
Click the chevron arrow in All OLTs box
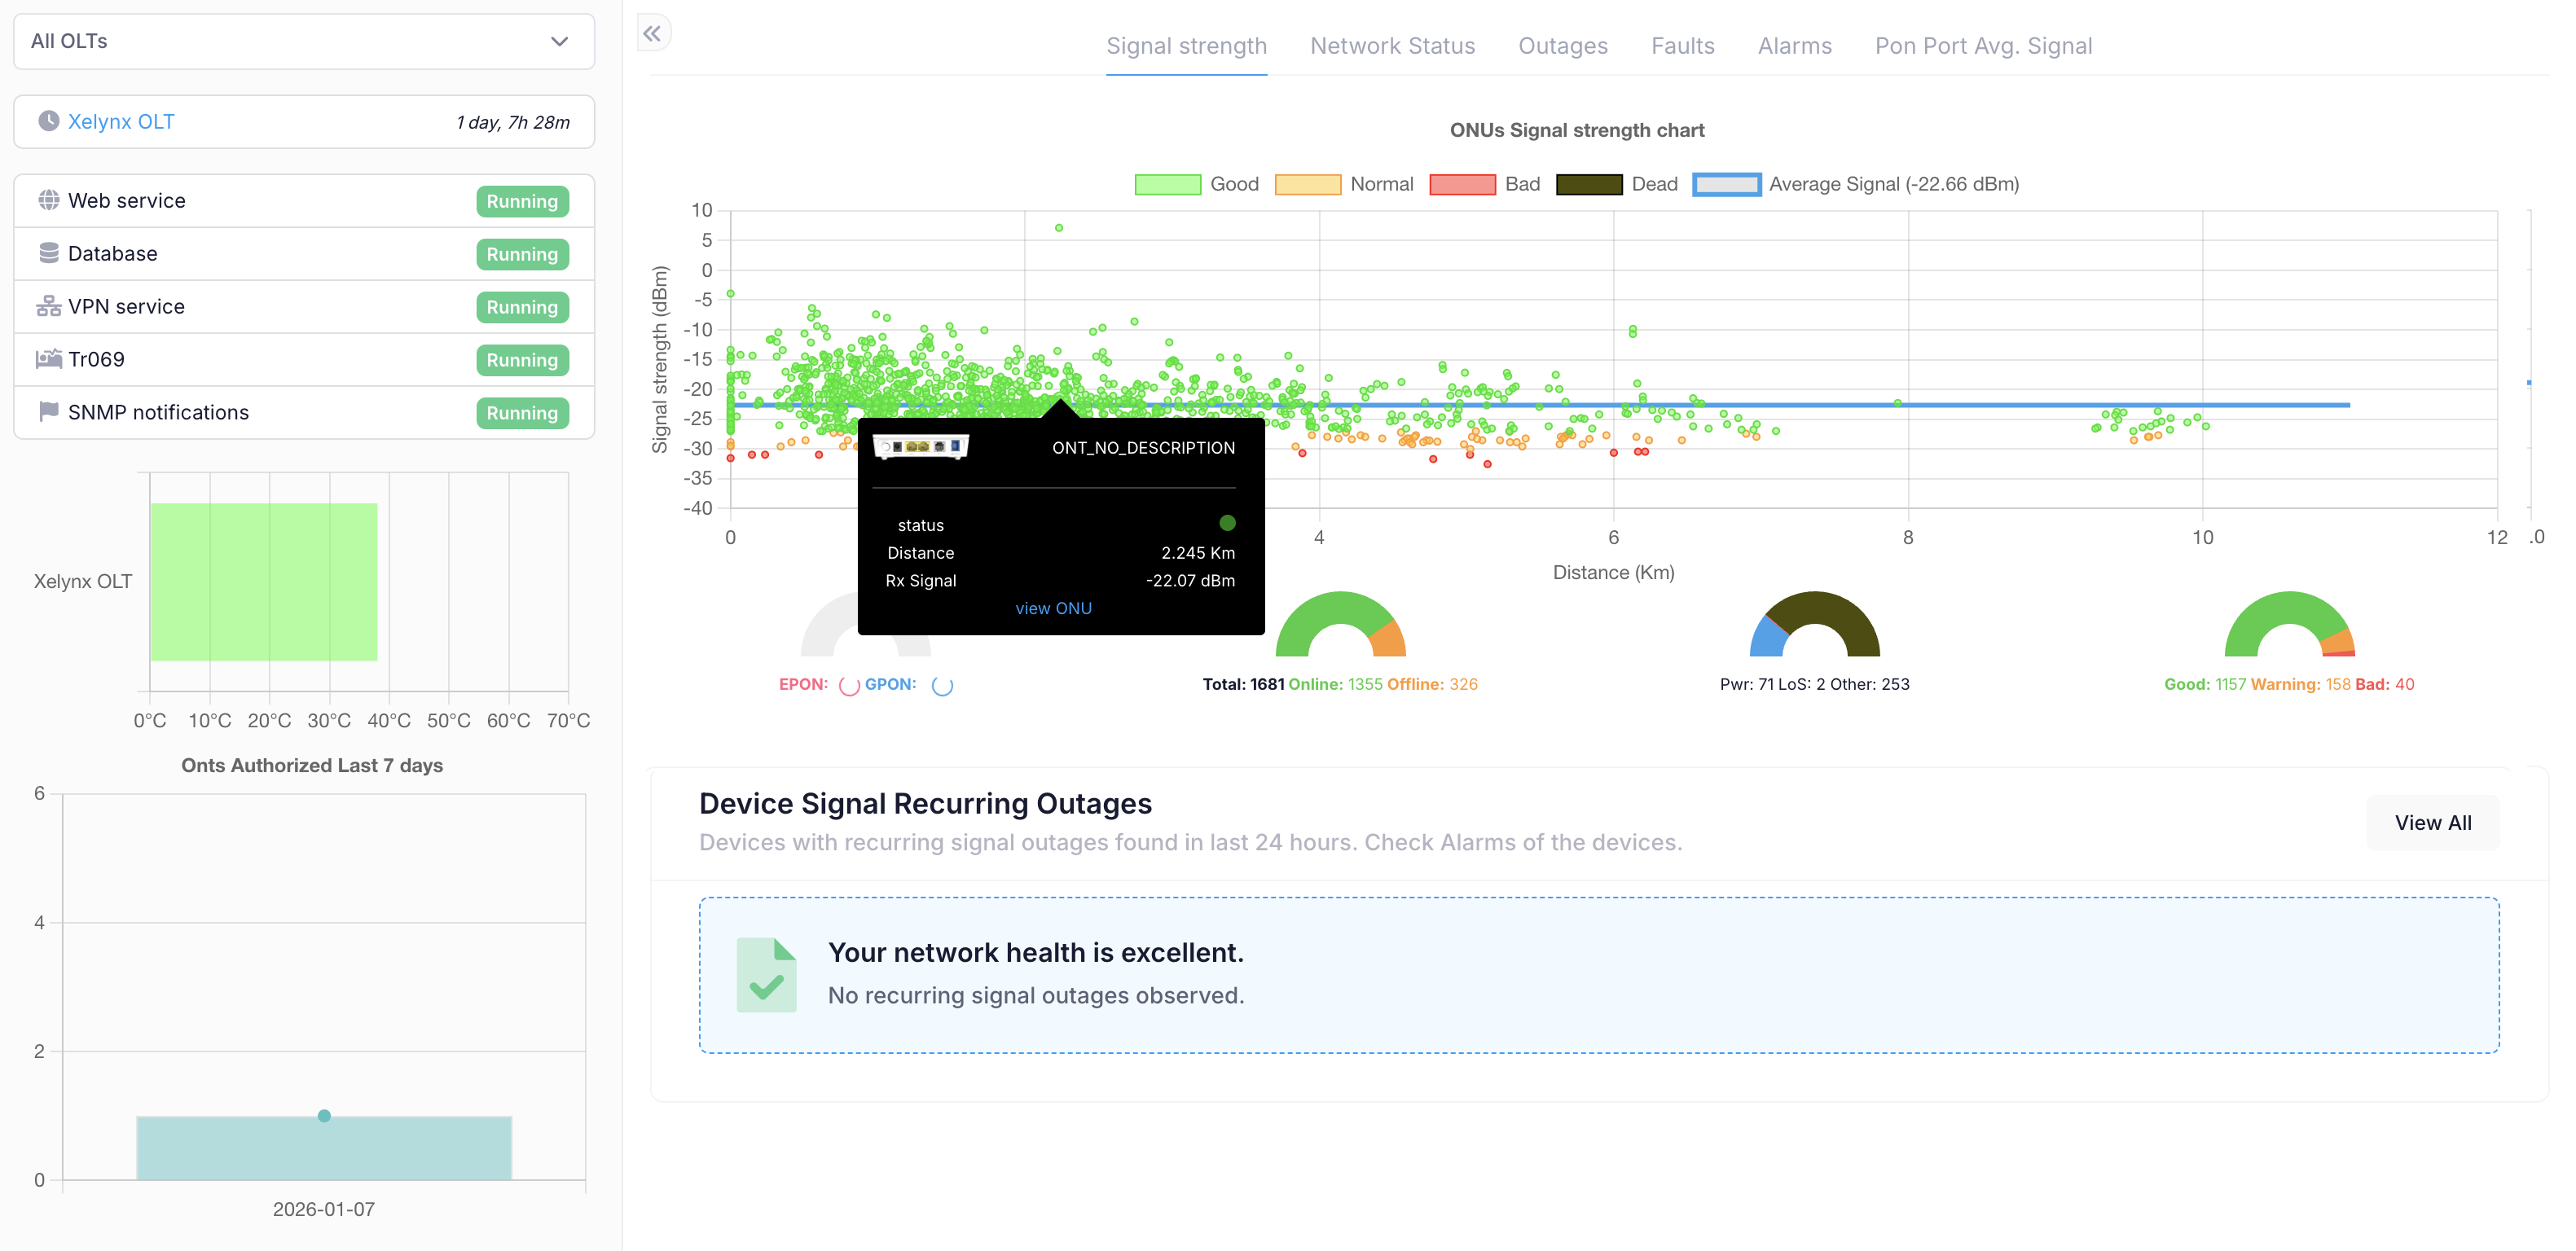[559, 41]
